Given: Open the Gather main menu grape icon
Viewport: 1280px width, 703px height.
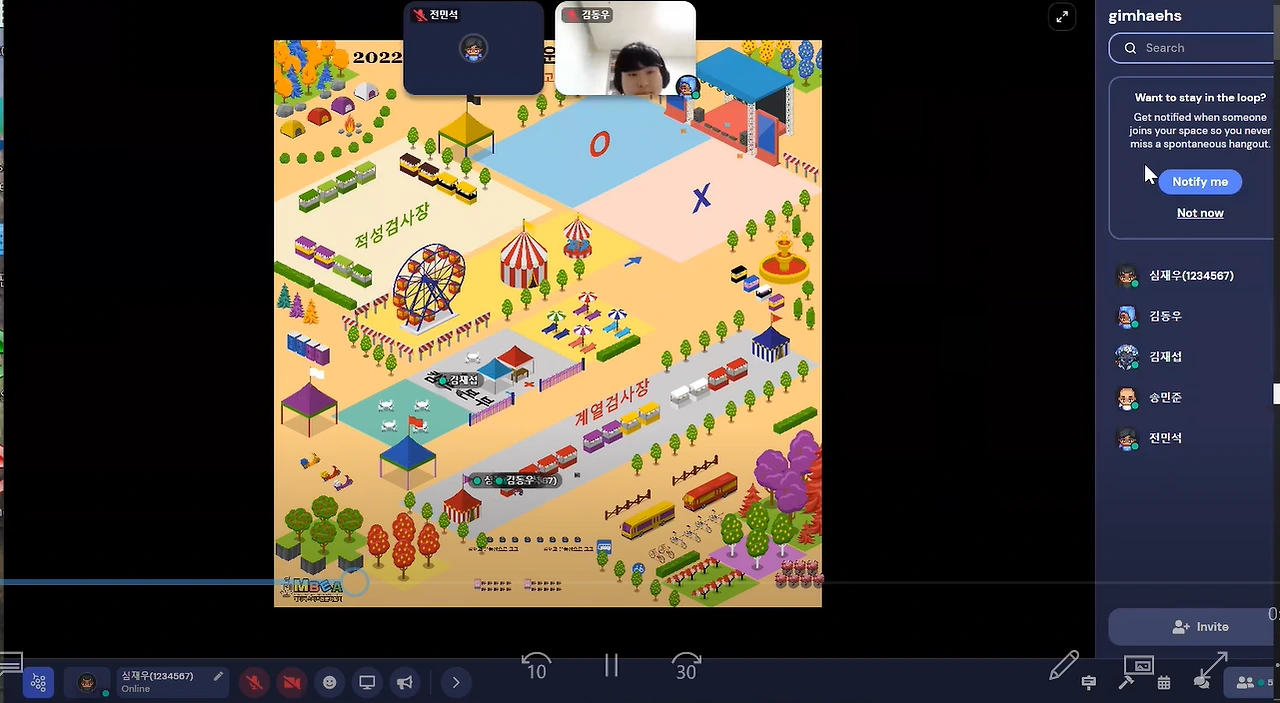Looking at the screenshot, I should pos(38,683).
